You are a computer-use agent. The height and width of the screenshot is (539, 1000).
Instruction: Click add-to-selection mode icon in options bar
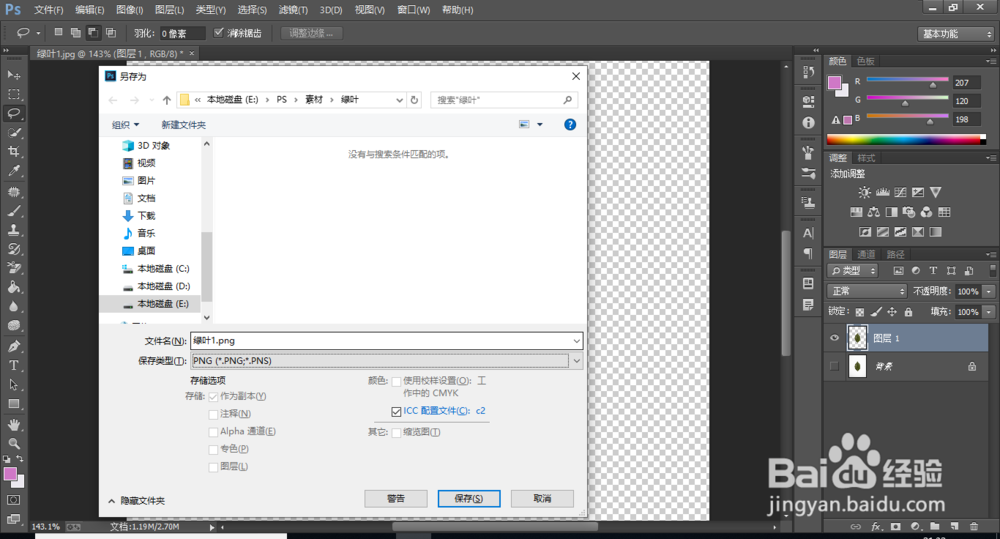tap(76, 33)
